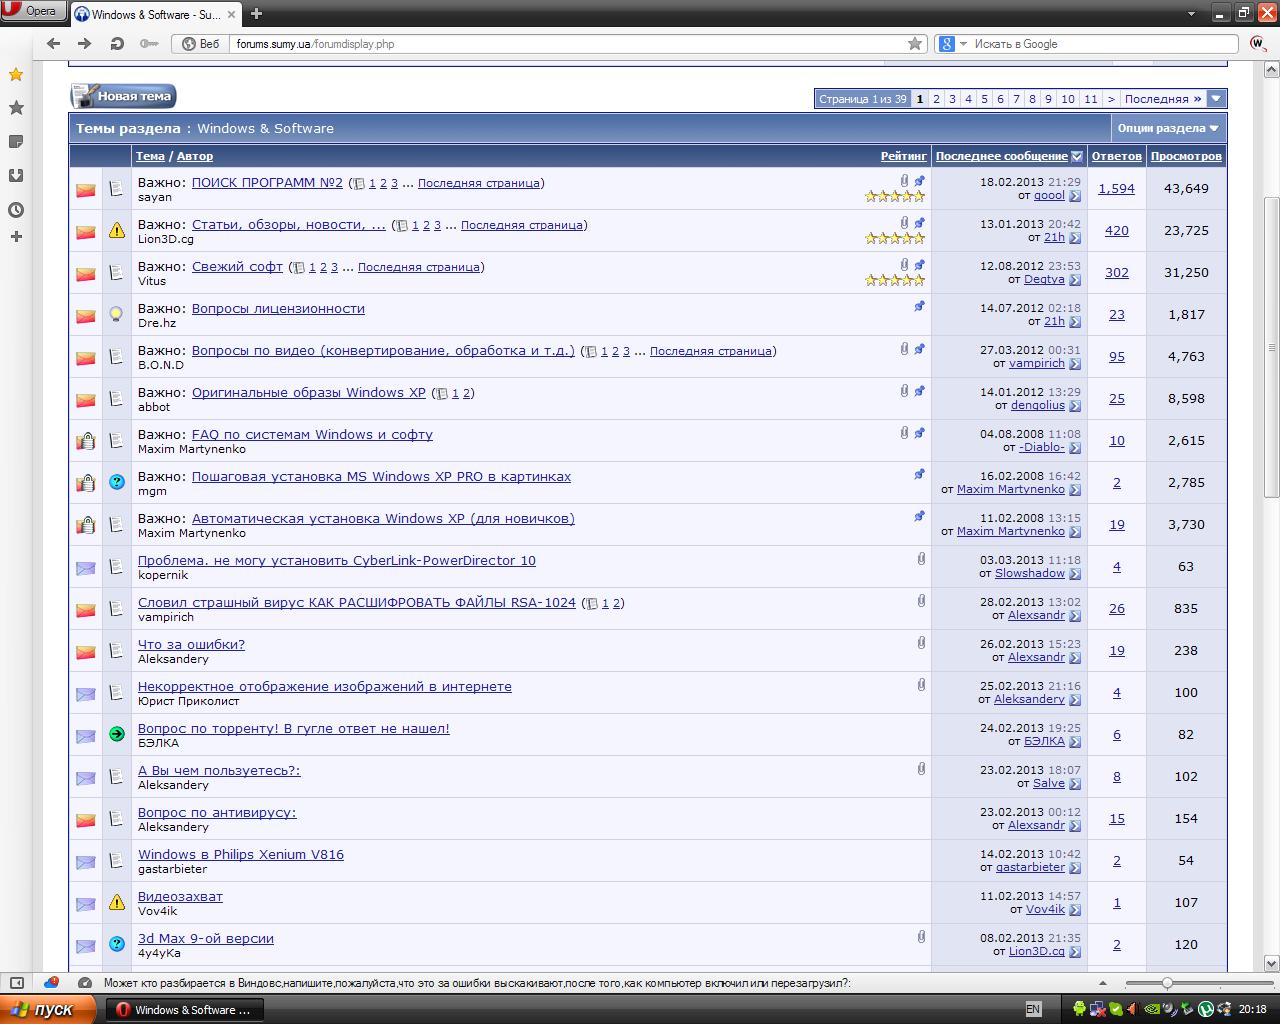Go to page 2 of threads

(936, 99)
